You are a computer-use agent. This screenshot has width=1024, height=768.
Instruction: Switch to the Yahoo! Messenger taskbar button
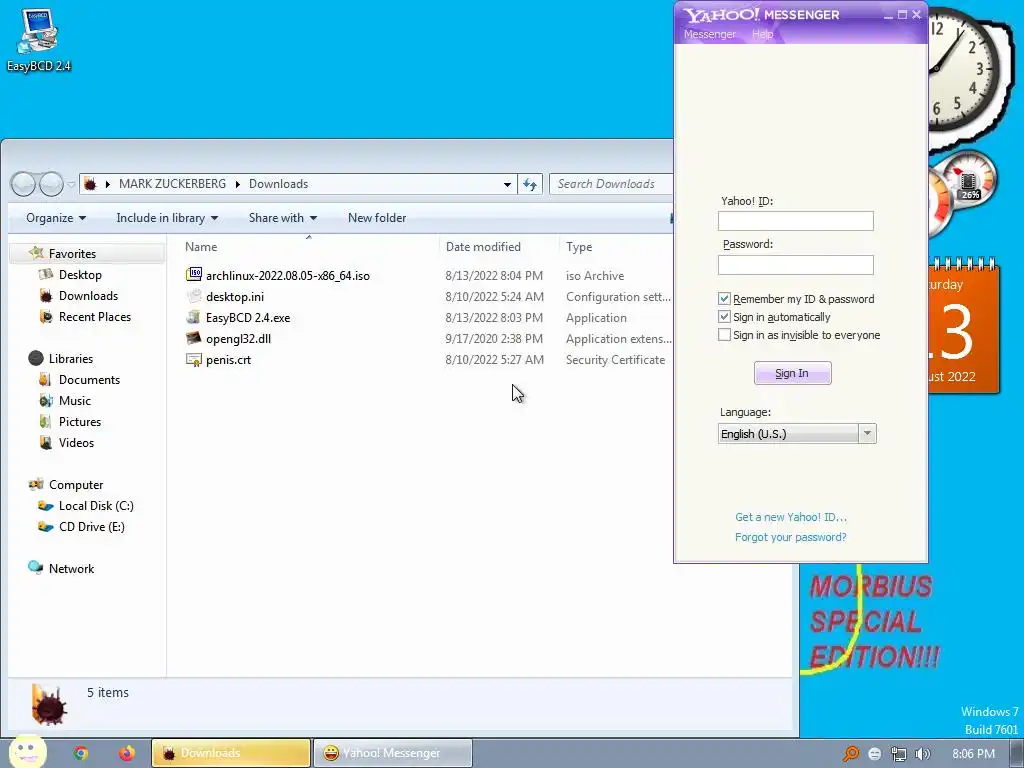coord(392,753)
